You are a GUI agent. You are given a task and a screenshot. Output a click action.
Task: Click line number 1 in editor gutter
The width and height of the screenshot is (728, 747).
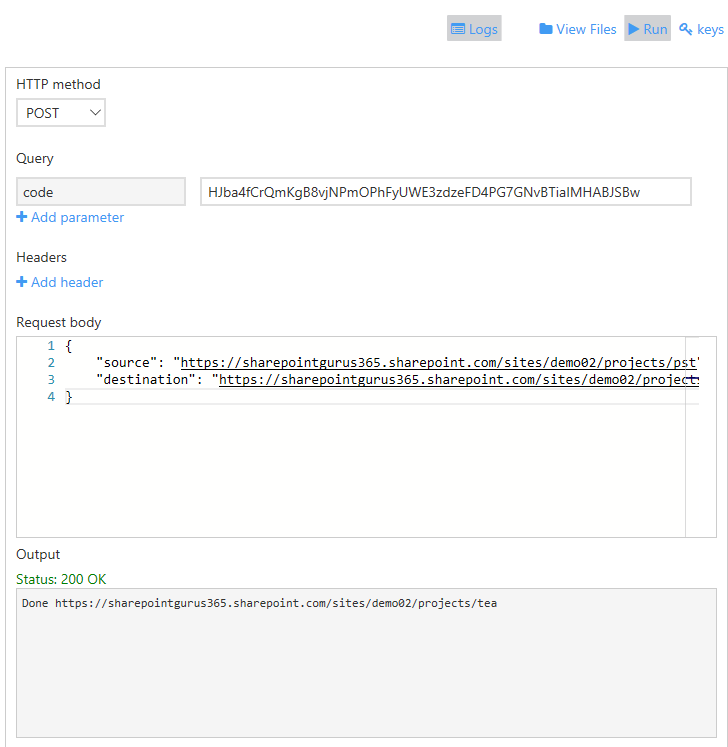click(50, 345)
